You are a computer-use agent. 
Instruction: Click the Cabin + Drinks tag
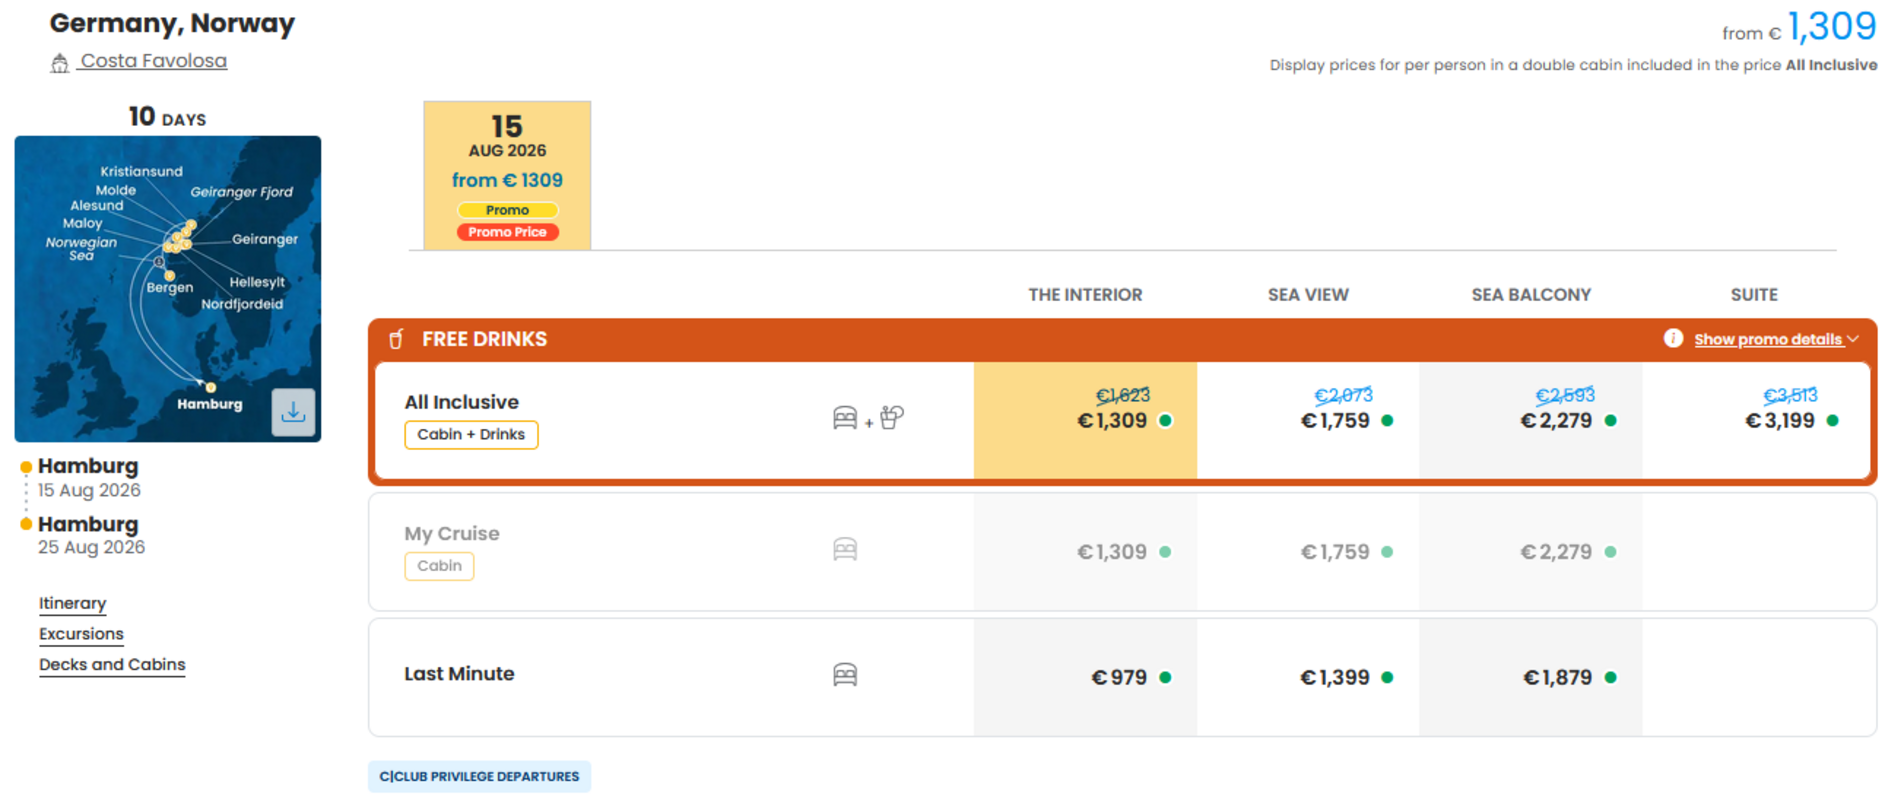click(x=471, y=434)
